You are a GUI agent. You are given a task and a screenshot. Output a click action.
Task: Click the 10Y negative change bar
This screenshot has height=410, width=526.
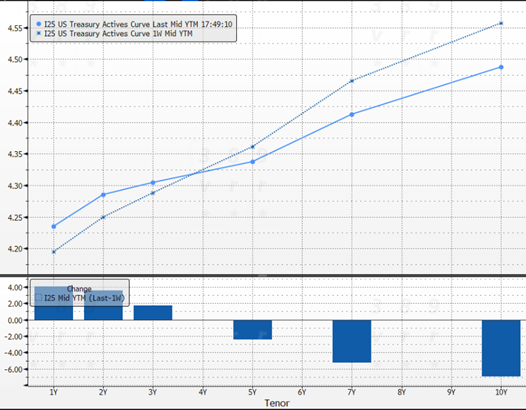(x=501, y=348)
